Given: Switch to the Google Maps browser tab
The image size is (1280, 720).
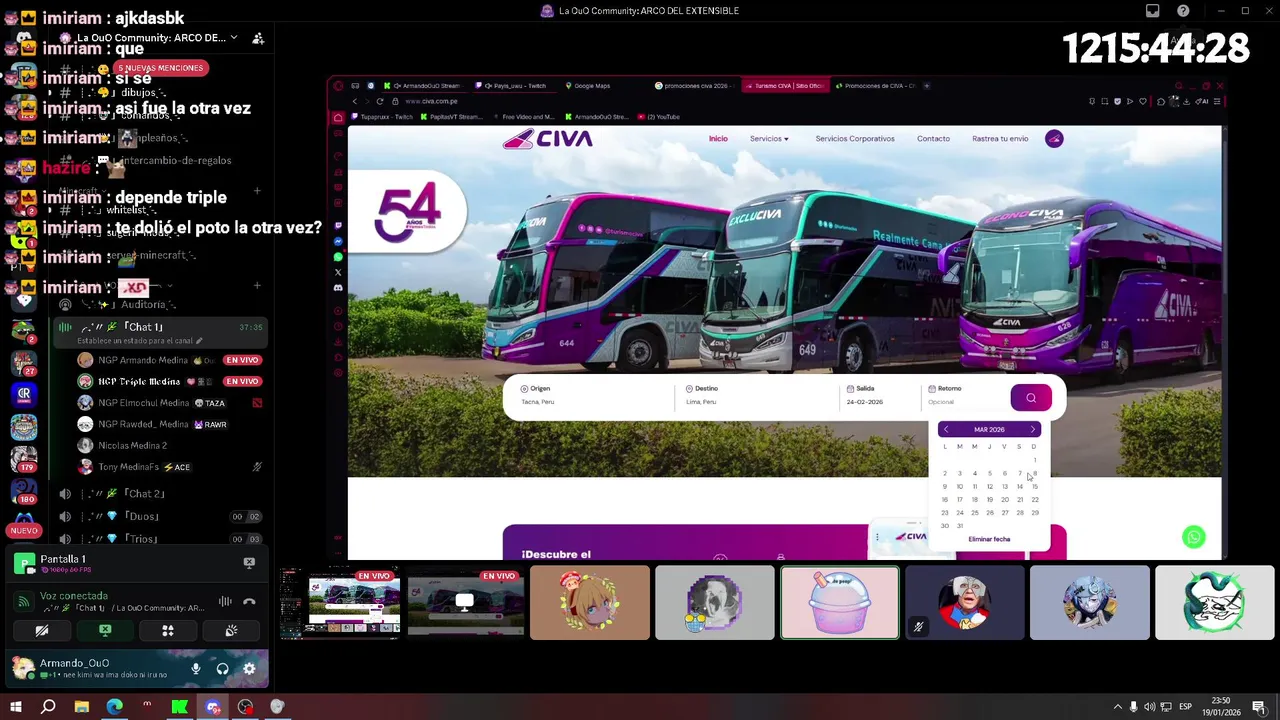Looking at the screenshot, I should (590, 86).
